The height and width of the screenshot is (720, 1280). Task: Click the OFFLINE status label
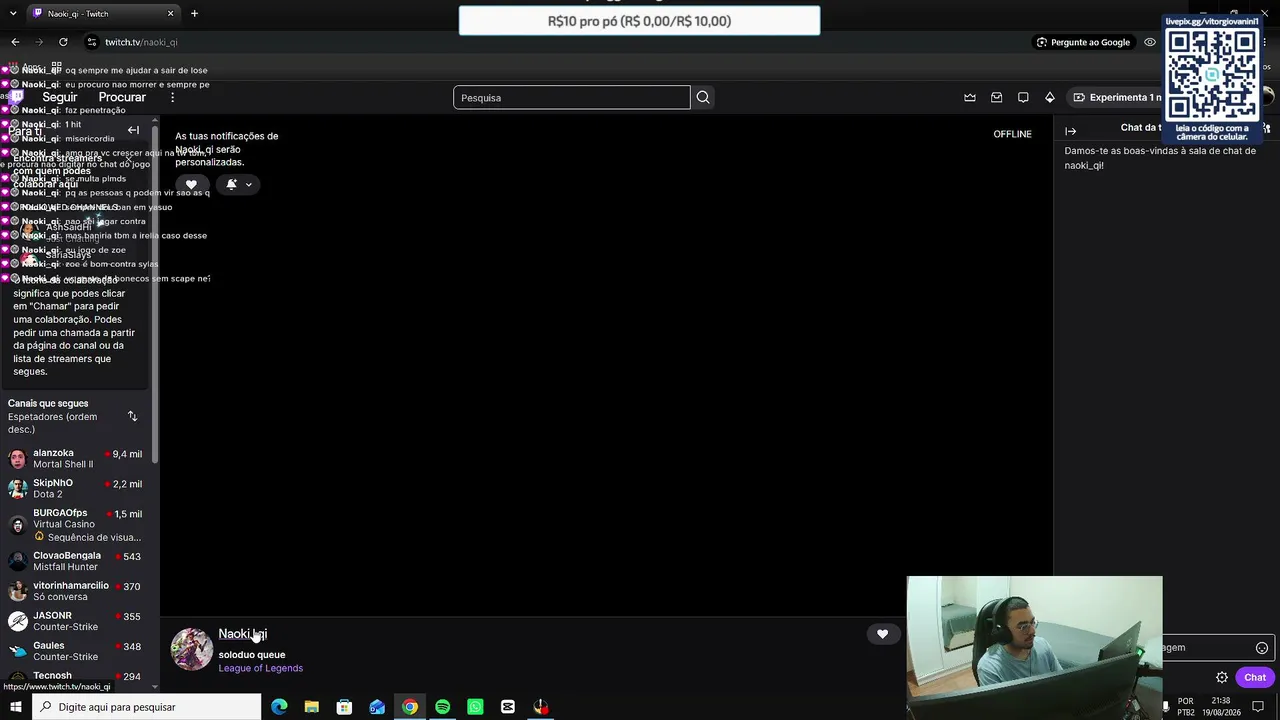point(1012,134)
